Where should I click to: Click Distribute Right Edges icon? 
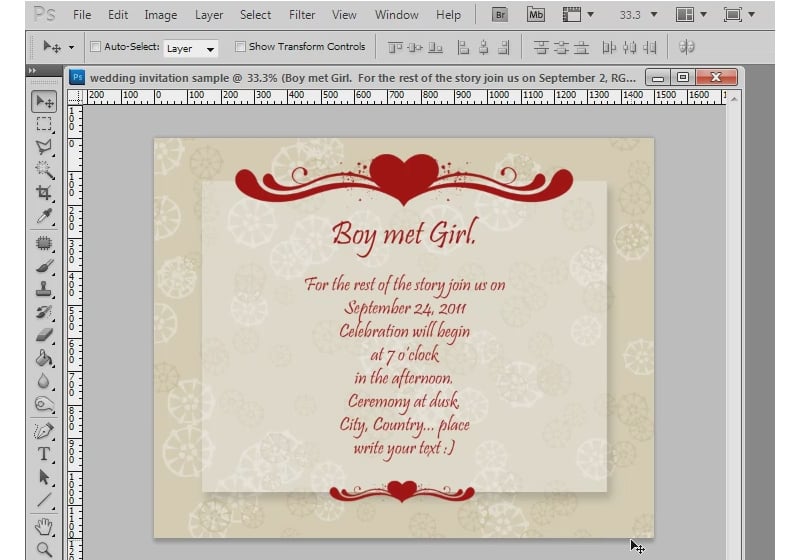tap(649, 47)
